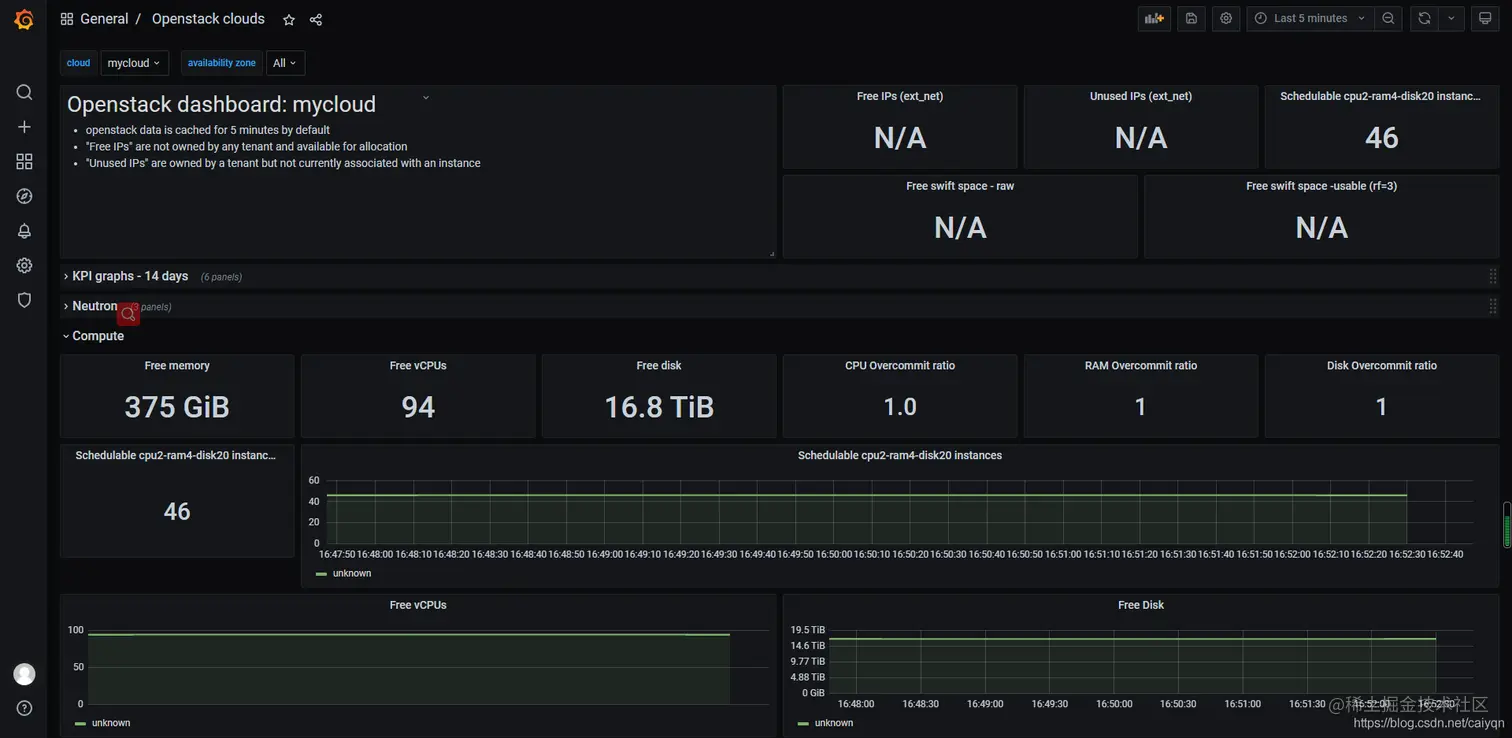Open Disk Overcommit ratio panel menu
The width and height of the screenshot is (1512, 738).
coord(1382,366)
